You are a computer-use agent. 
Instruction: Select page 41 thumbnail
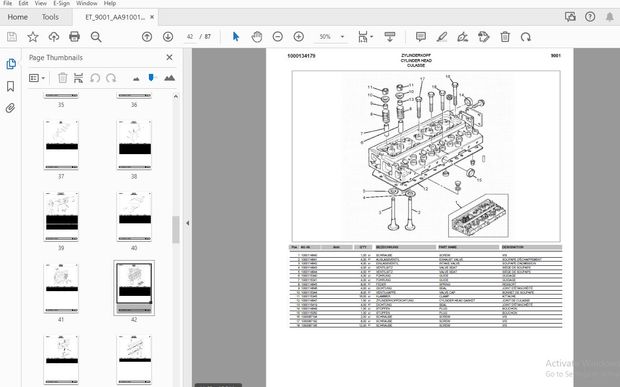[x=61, y=288]
